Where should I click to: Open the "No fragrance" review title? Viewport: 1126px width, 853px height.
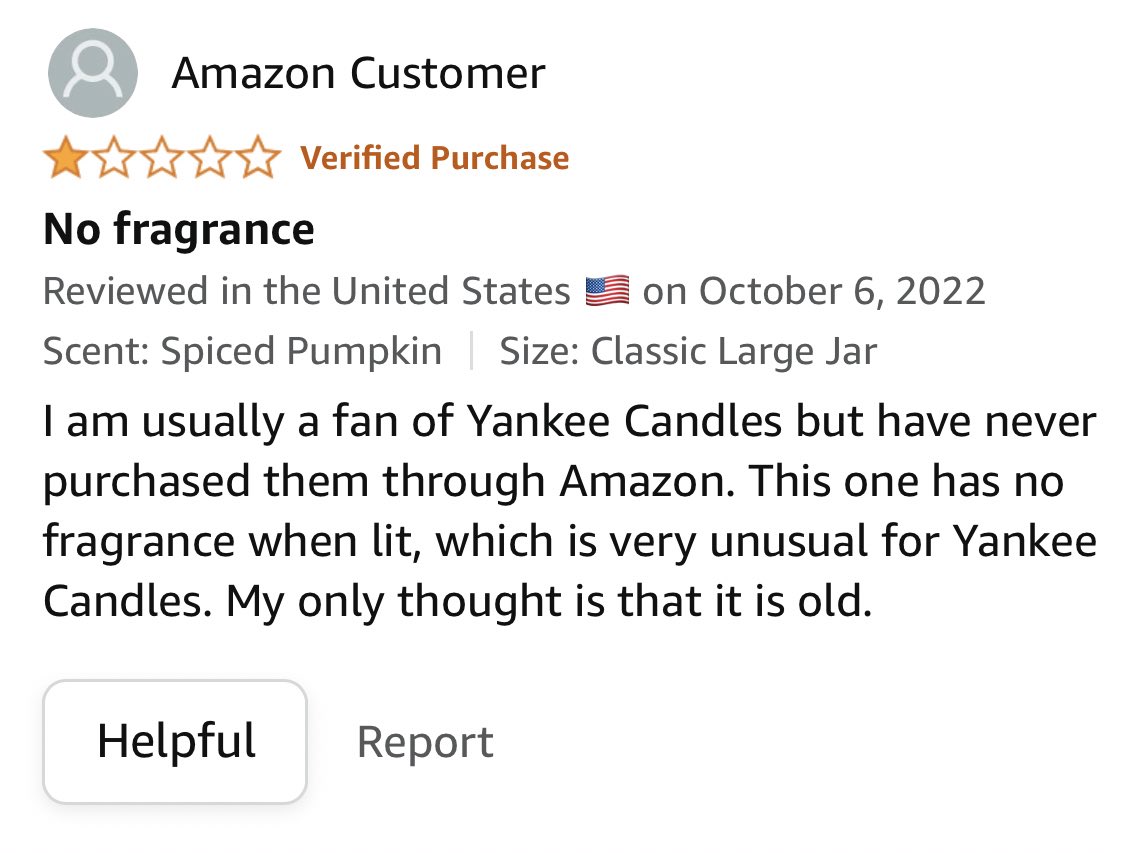(179, 229)
